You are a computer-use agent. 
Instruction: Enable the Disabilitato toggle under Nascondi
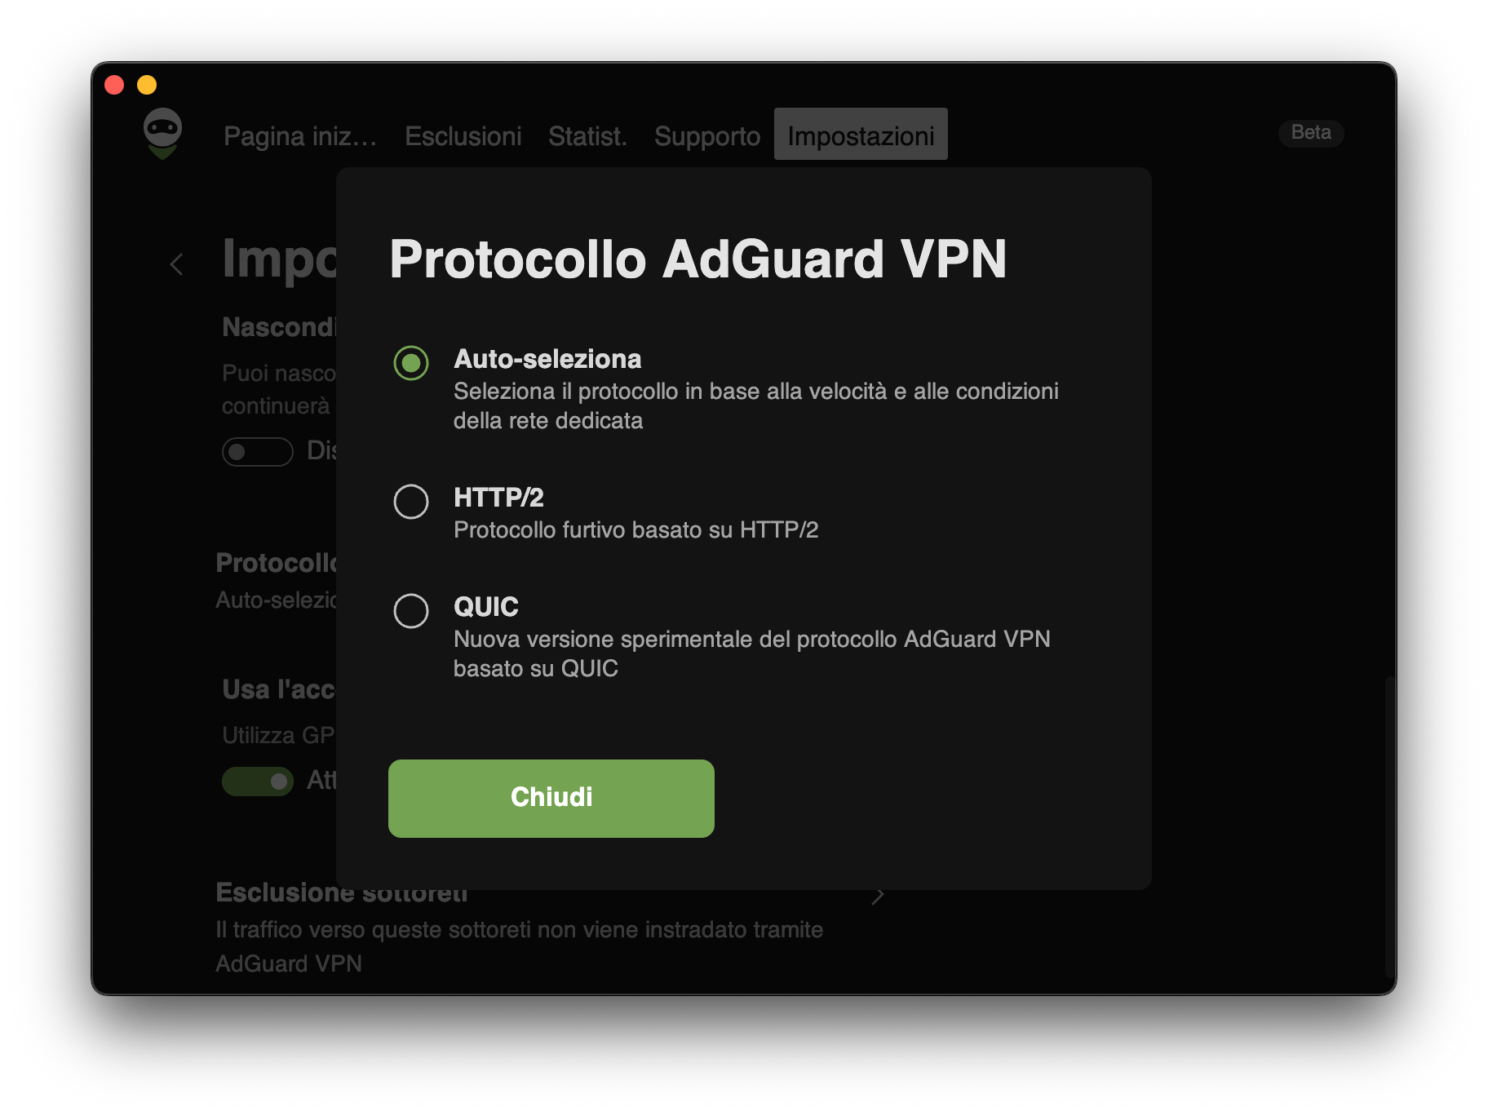coord(257,452)
